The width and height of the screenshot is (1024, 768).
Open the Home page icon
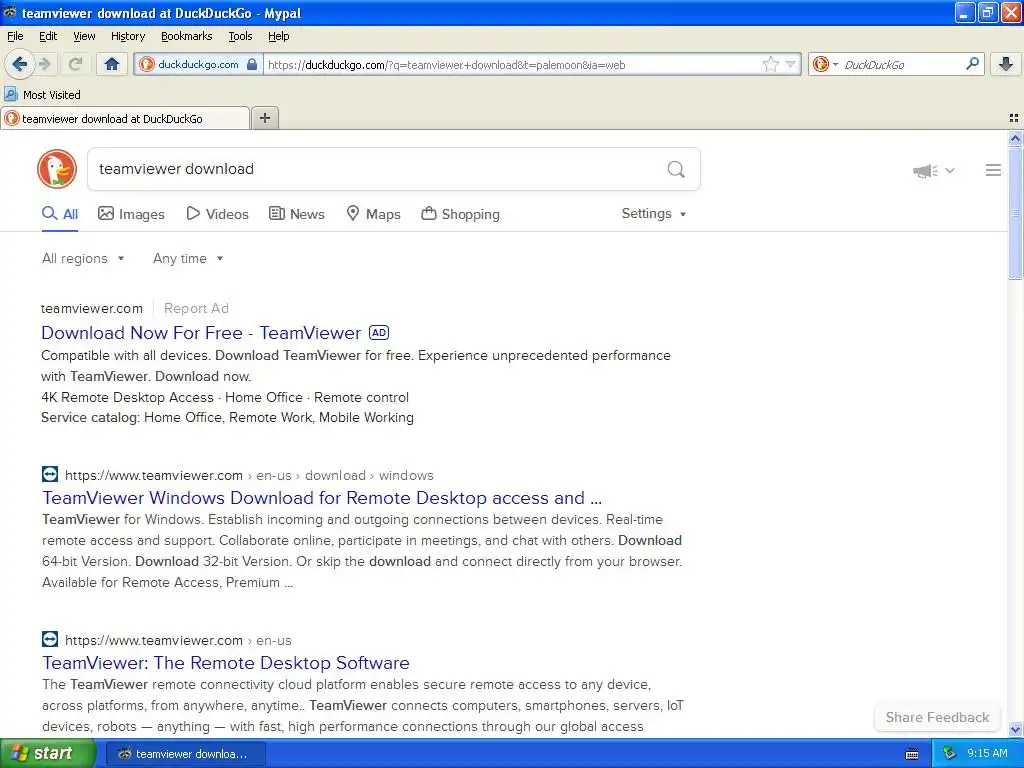(112, 64)
